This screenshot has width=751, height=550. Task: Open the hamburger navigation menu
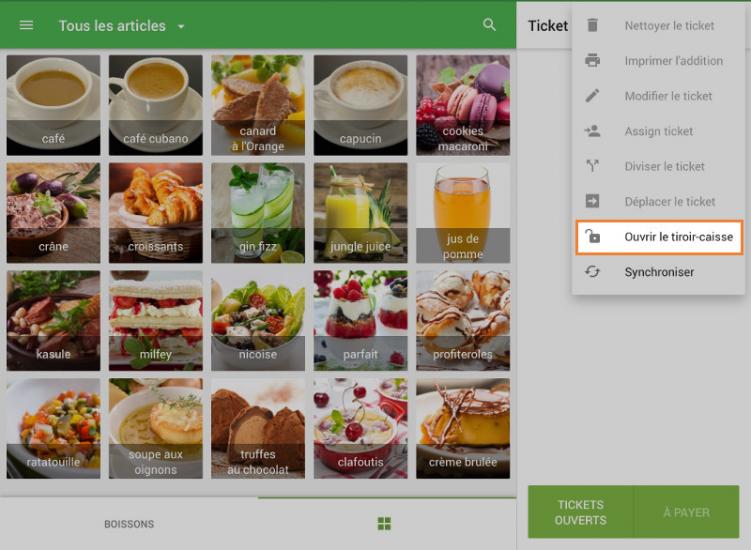pyautogui.click(x=26, y=25)
